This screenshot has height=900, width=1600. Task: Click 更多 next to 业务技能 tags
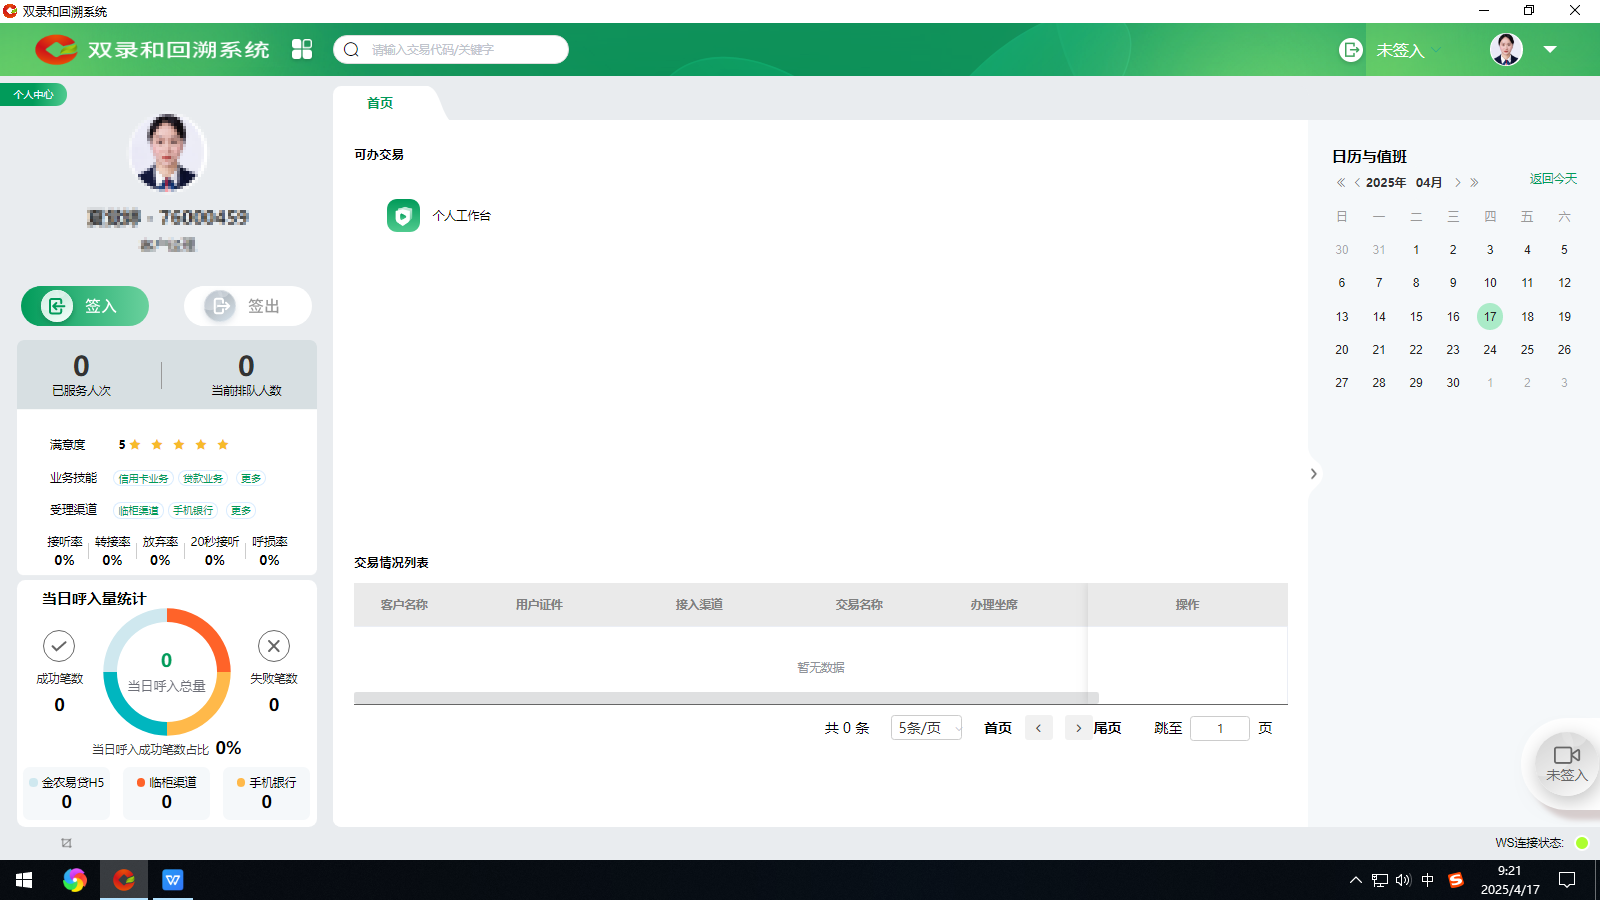(251, 479)
